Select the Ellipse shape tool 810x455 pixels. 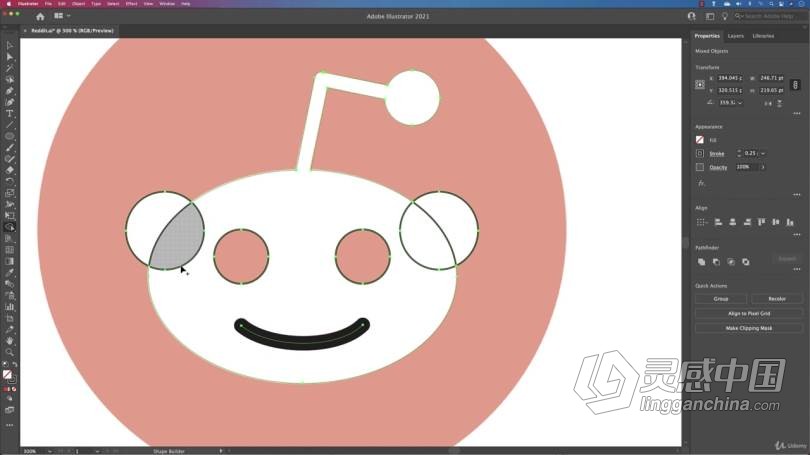(x=9, y=136)
